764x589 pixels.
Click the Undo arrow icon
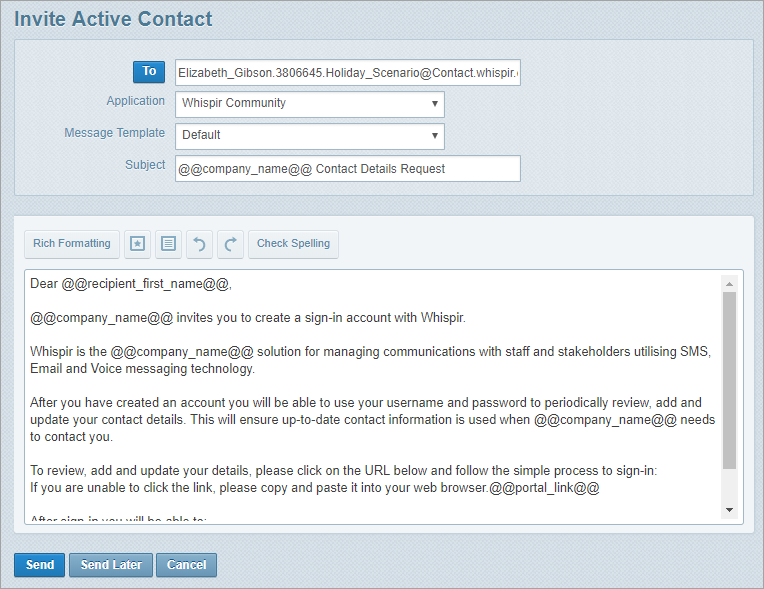pos(199,244)
